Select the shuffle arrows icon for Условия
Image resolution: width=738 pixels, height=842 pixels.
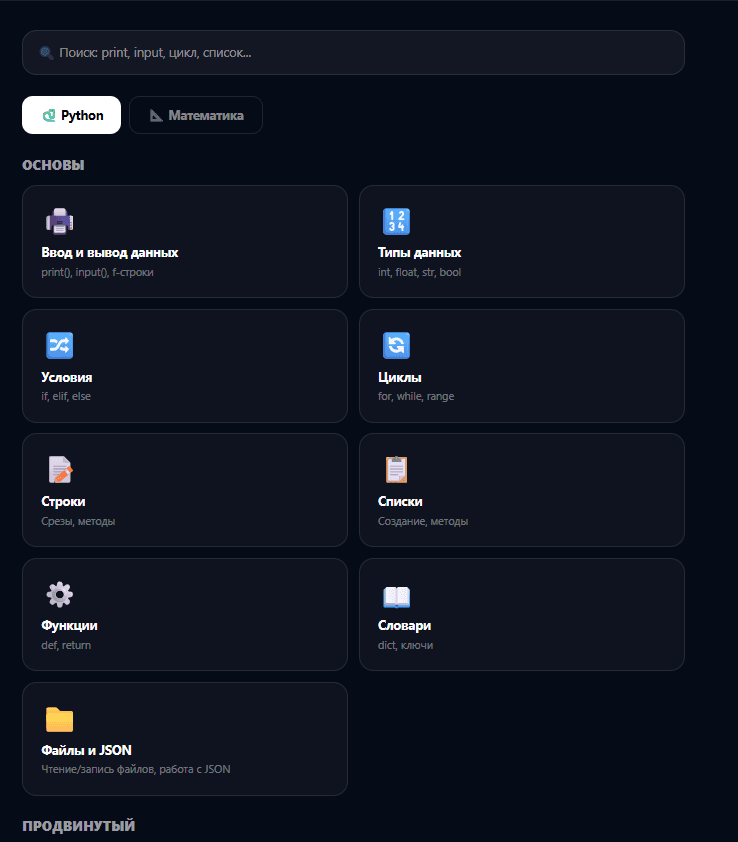(59, 346)
